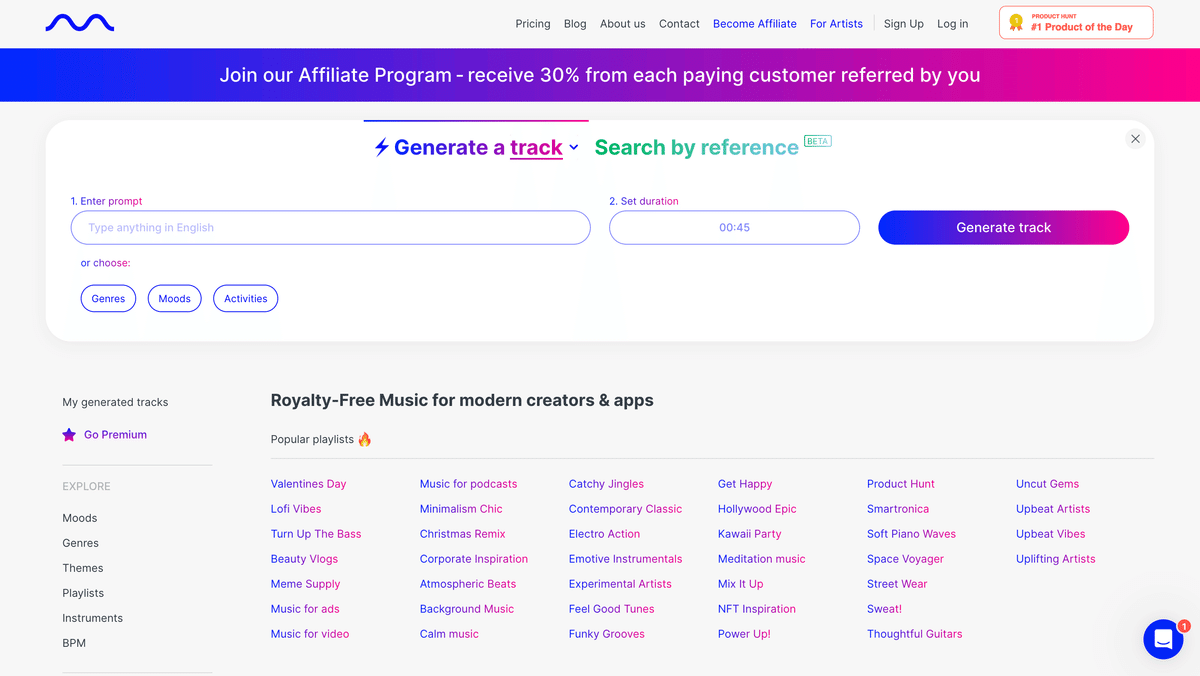The image size is (1200, 676).
Task: Open Pricing in the top menu
Action: (533, 24)
